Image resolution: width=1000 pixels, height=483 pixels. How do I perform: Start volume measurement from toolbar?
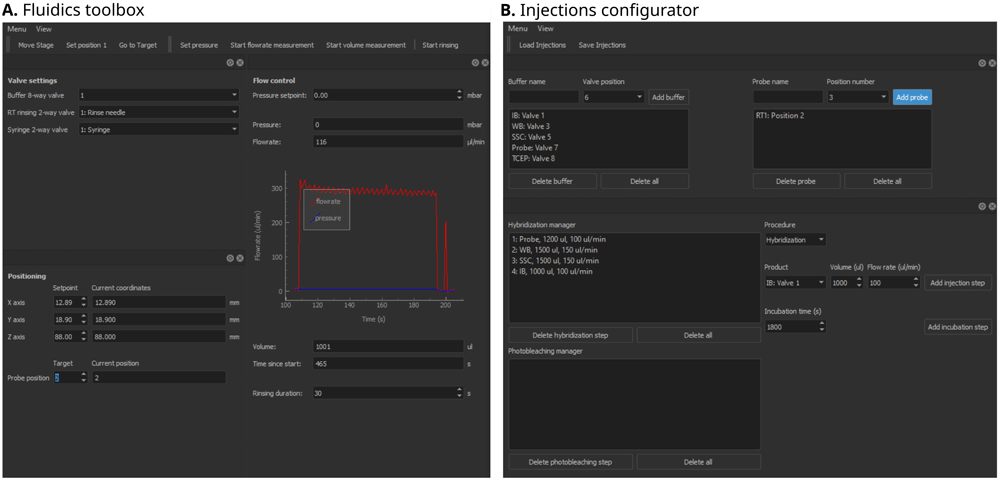(366, 45)
